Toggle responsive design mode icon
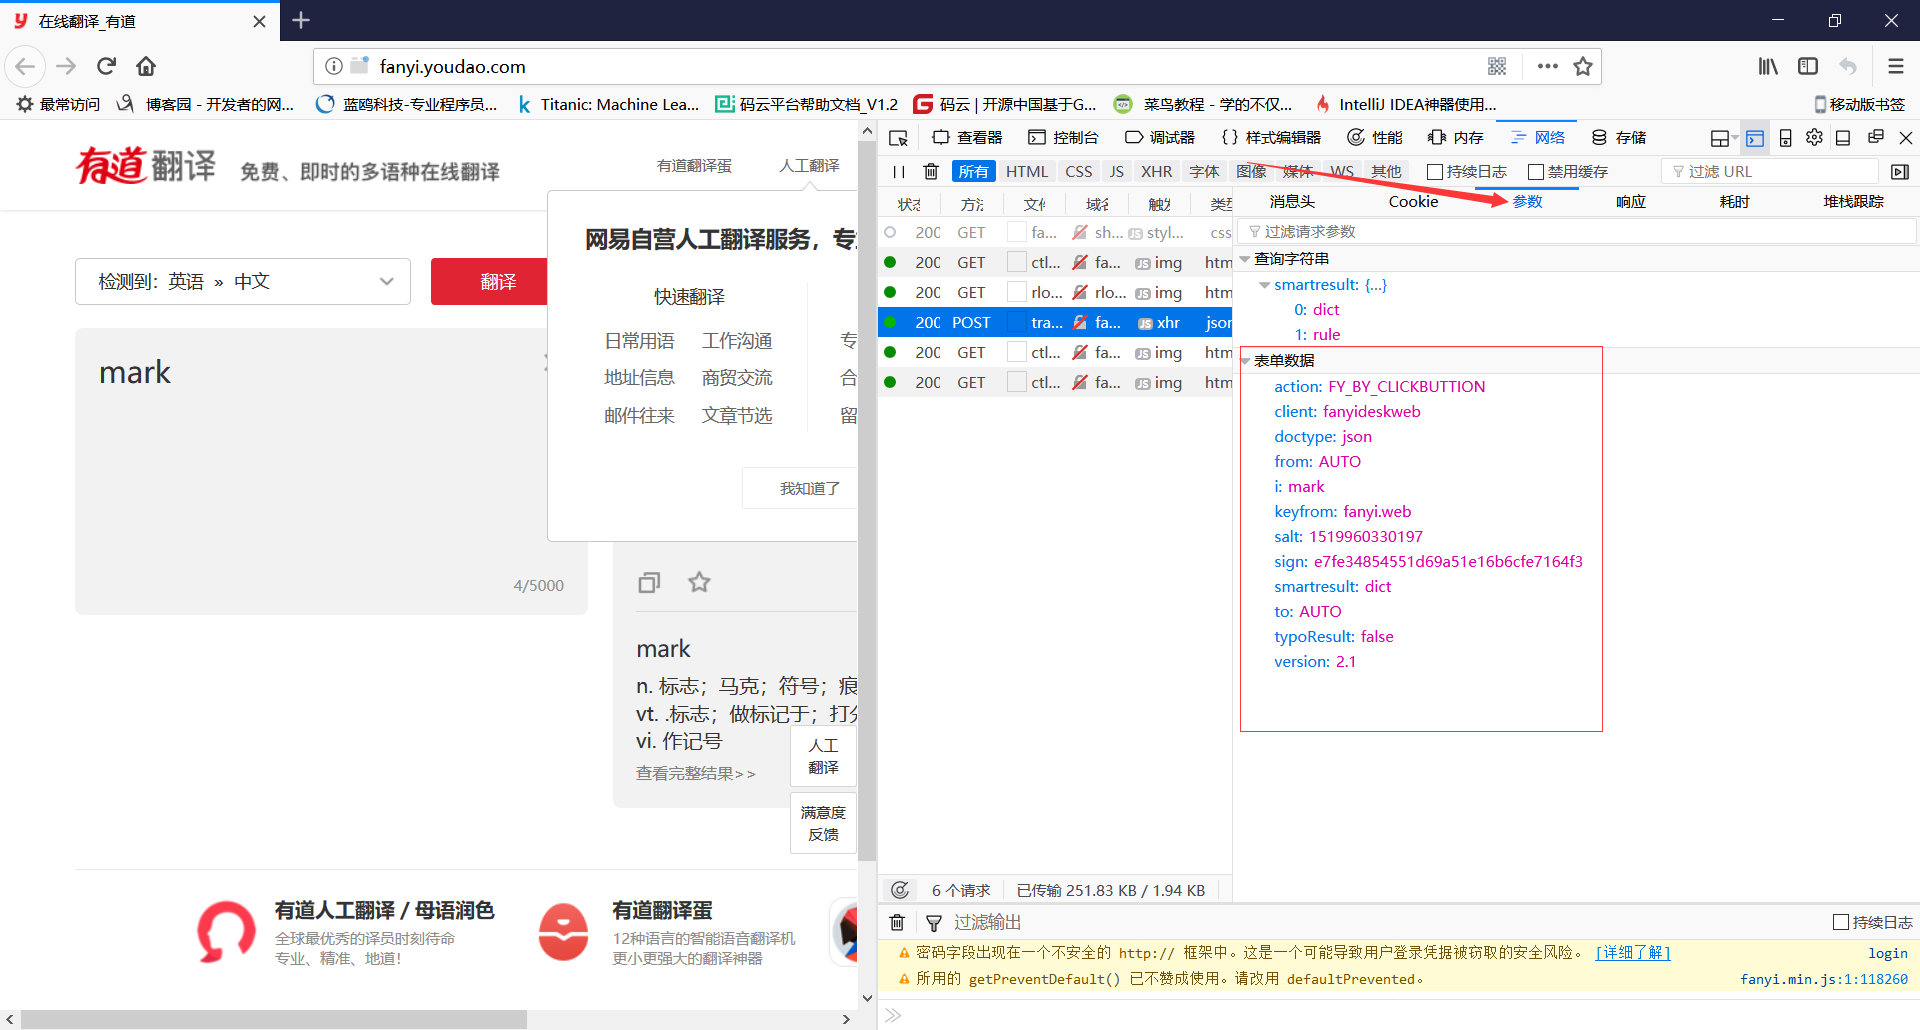Screen dimensions: 1920x1030 [1785, 138]
